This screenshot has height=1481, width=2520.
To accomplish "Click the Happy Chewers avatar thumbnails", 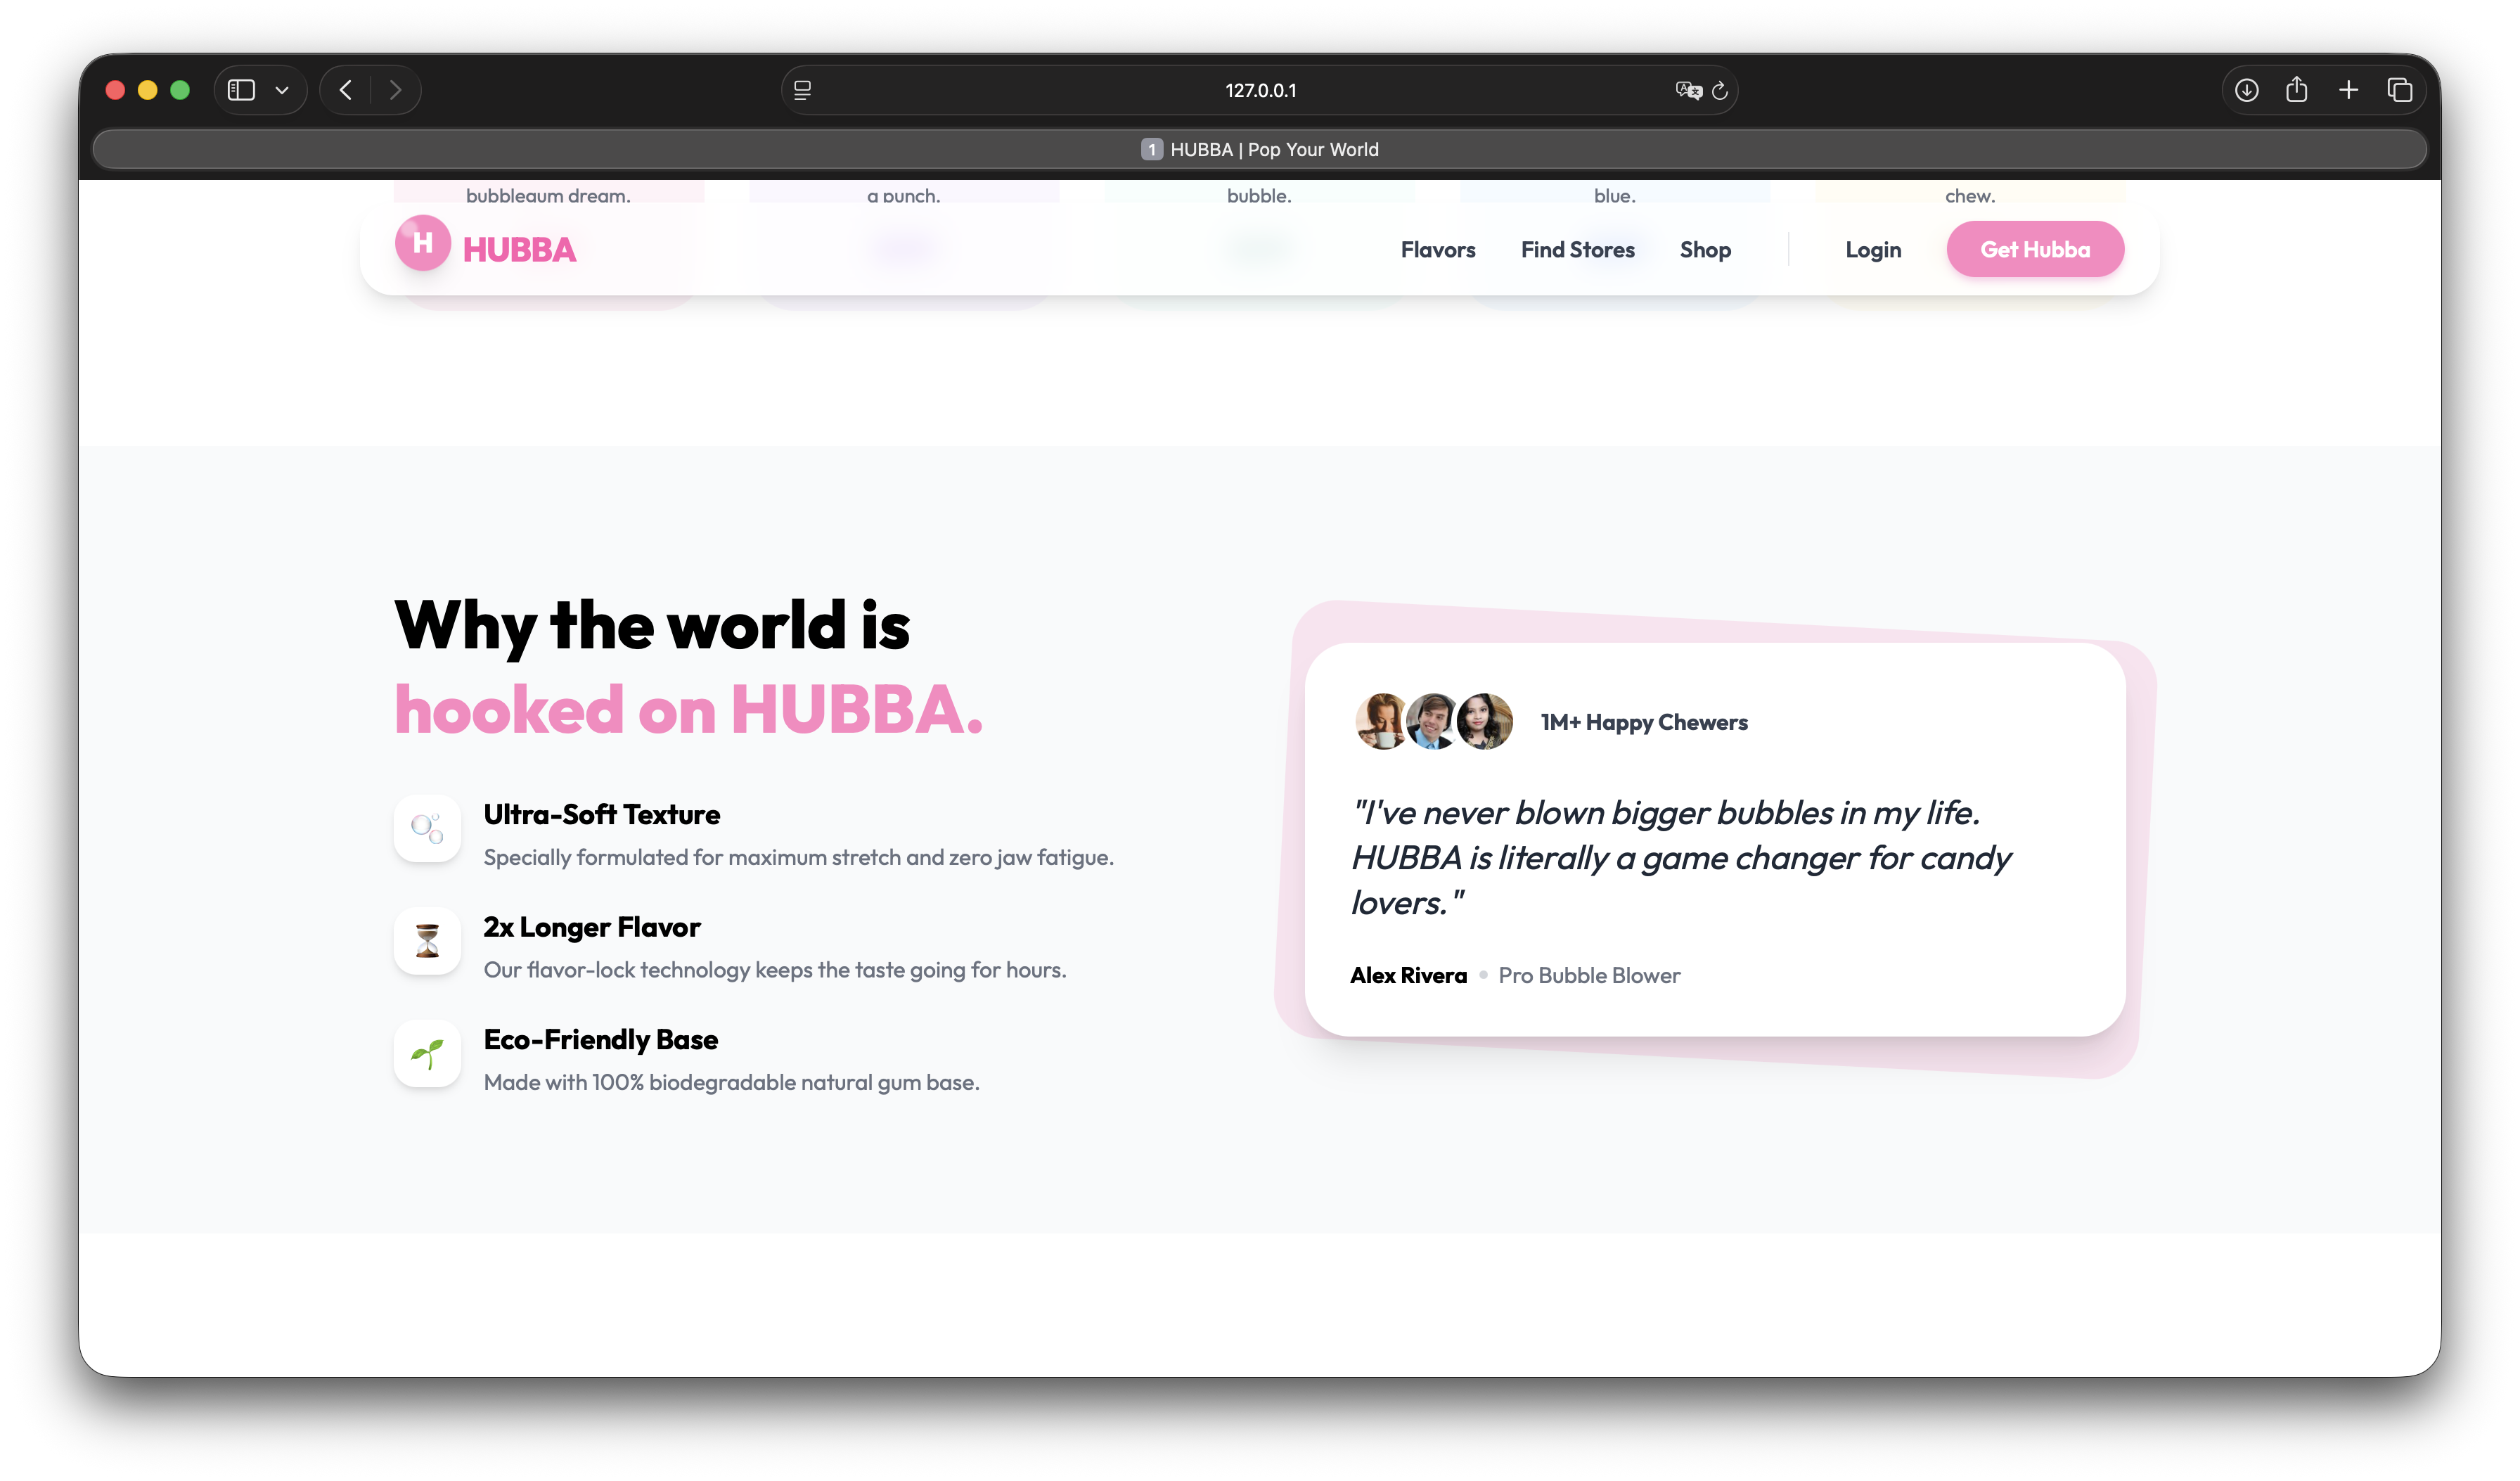I will click(1434, 721).
